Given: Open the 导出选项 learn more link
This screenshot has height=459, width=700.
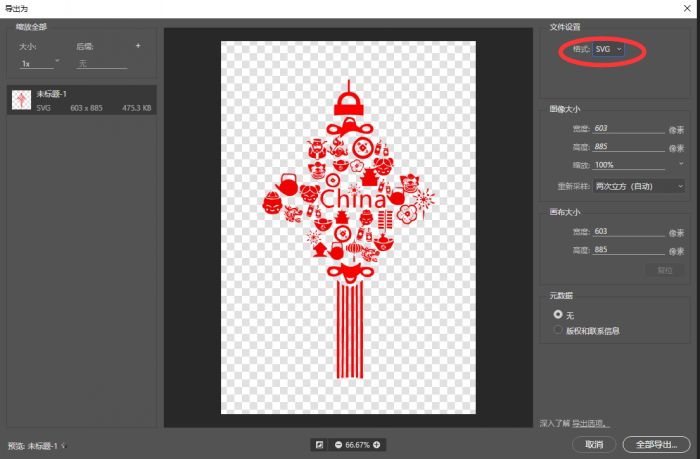Looking at the screenshot, I should coord(590,423).
